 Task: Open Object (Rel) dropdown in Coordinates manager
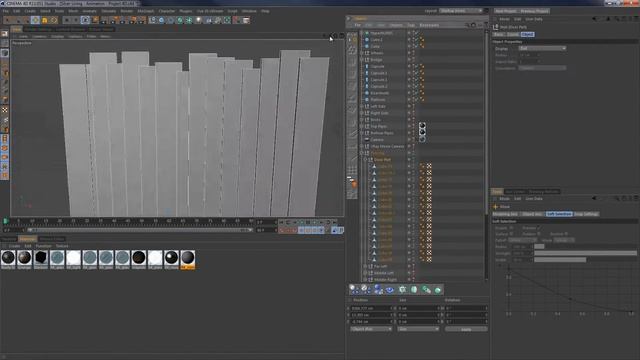click(371, 329)
